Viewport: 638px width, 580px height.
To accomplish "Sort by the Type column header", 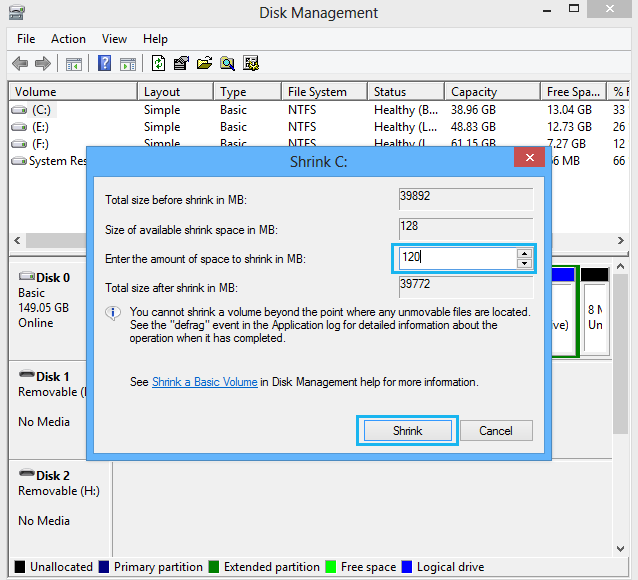I will pyautogui.click(x=248, y=92).
